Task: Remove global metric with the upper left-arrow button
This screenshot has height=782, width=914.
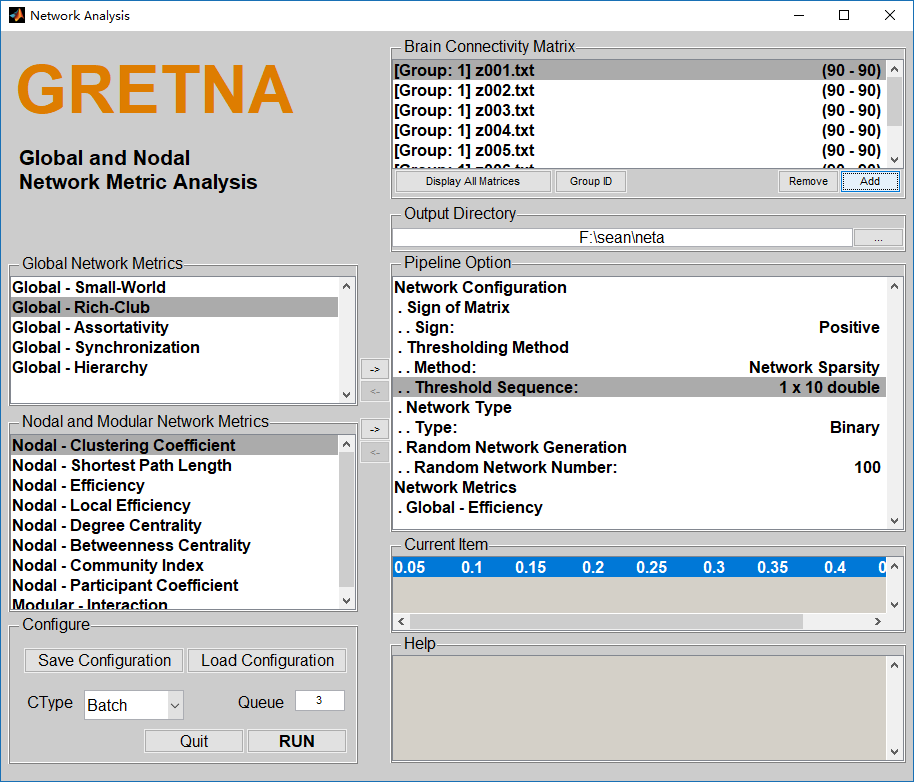Action: pyautogui.click(x=375, y=392)
